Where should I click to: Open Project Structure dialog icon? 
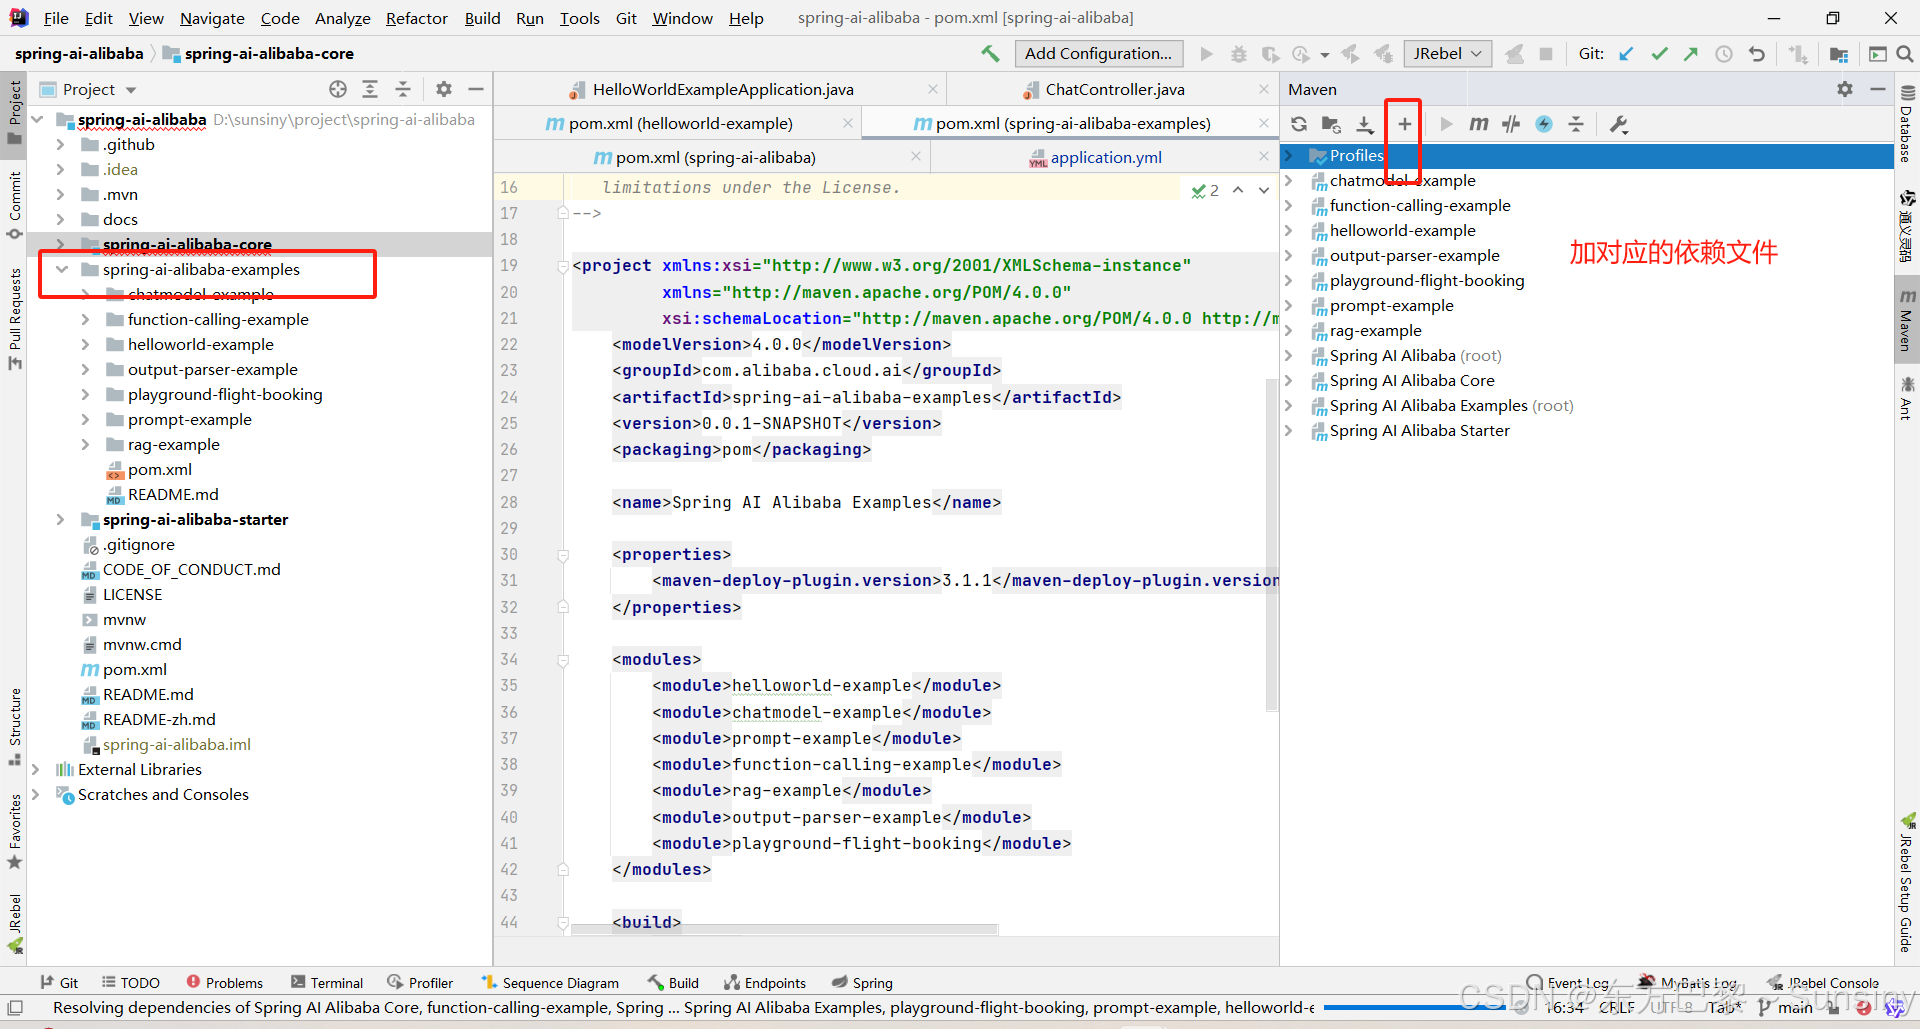click(1839, 54)
